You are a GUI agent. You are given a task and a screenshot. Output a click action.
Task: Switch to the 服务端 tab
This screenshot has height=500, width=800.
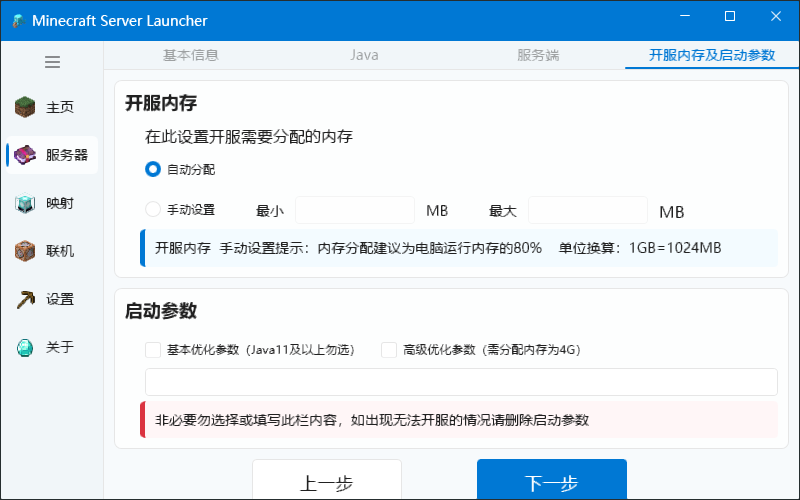point(538,55)
